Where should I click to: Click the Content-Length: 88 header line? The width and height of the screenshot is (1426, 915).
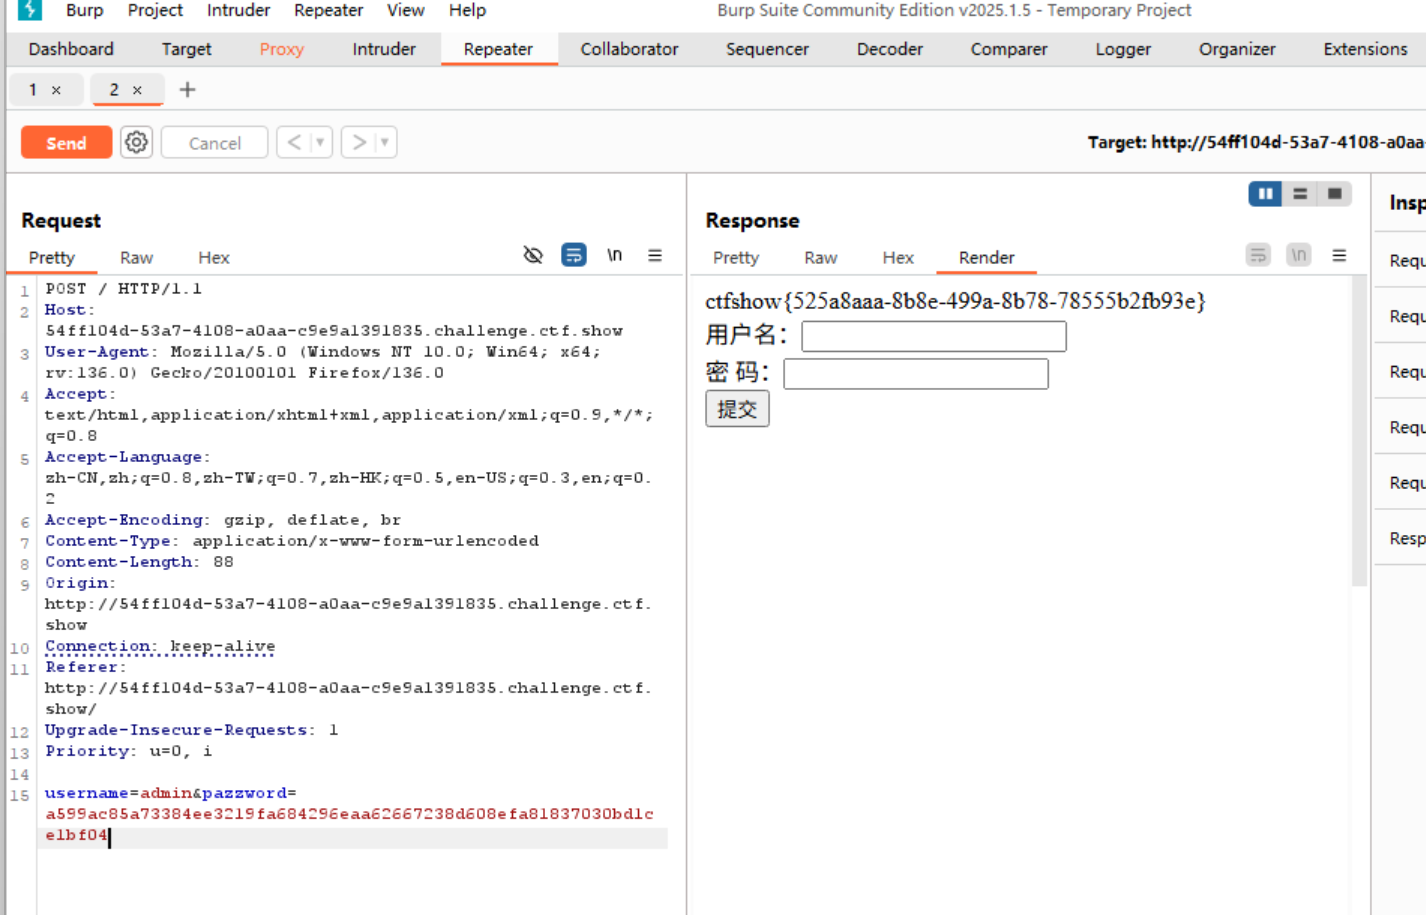coord(139,561)
